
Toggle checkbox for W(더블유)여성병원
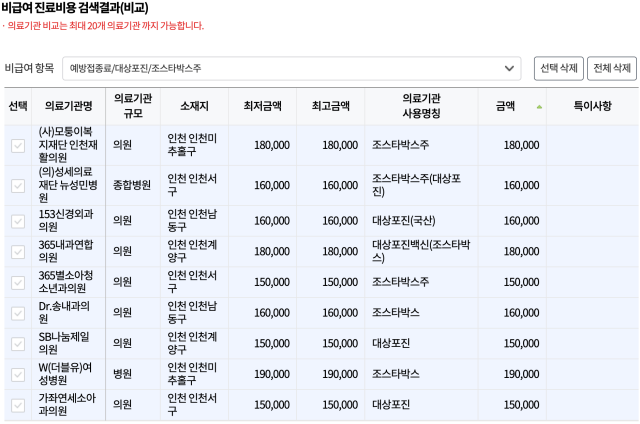(18, 374)
